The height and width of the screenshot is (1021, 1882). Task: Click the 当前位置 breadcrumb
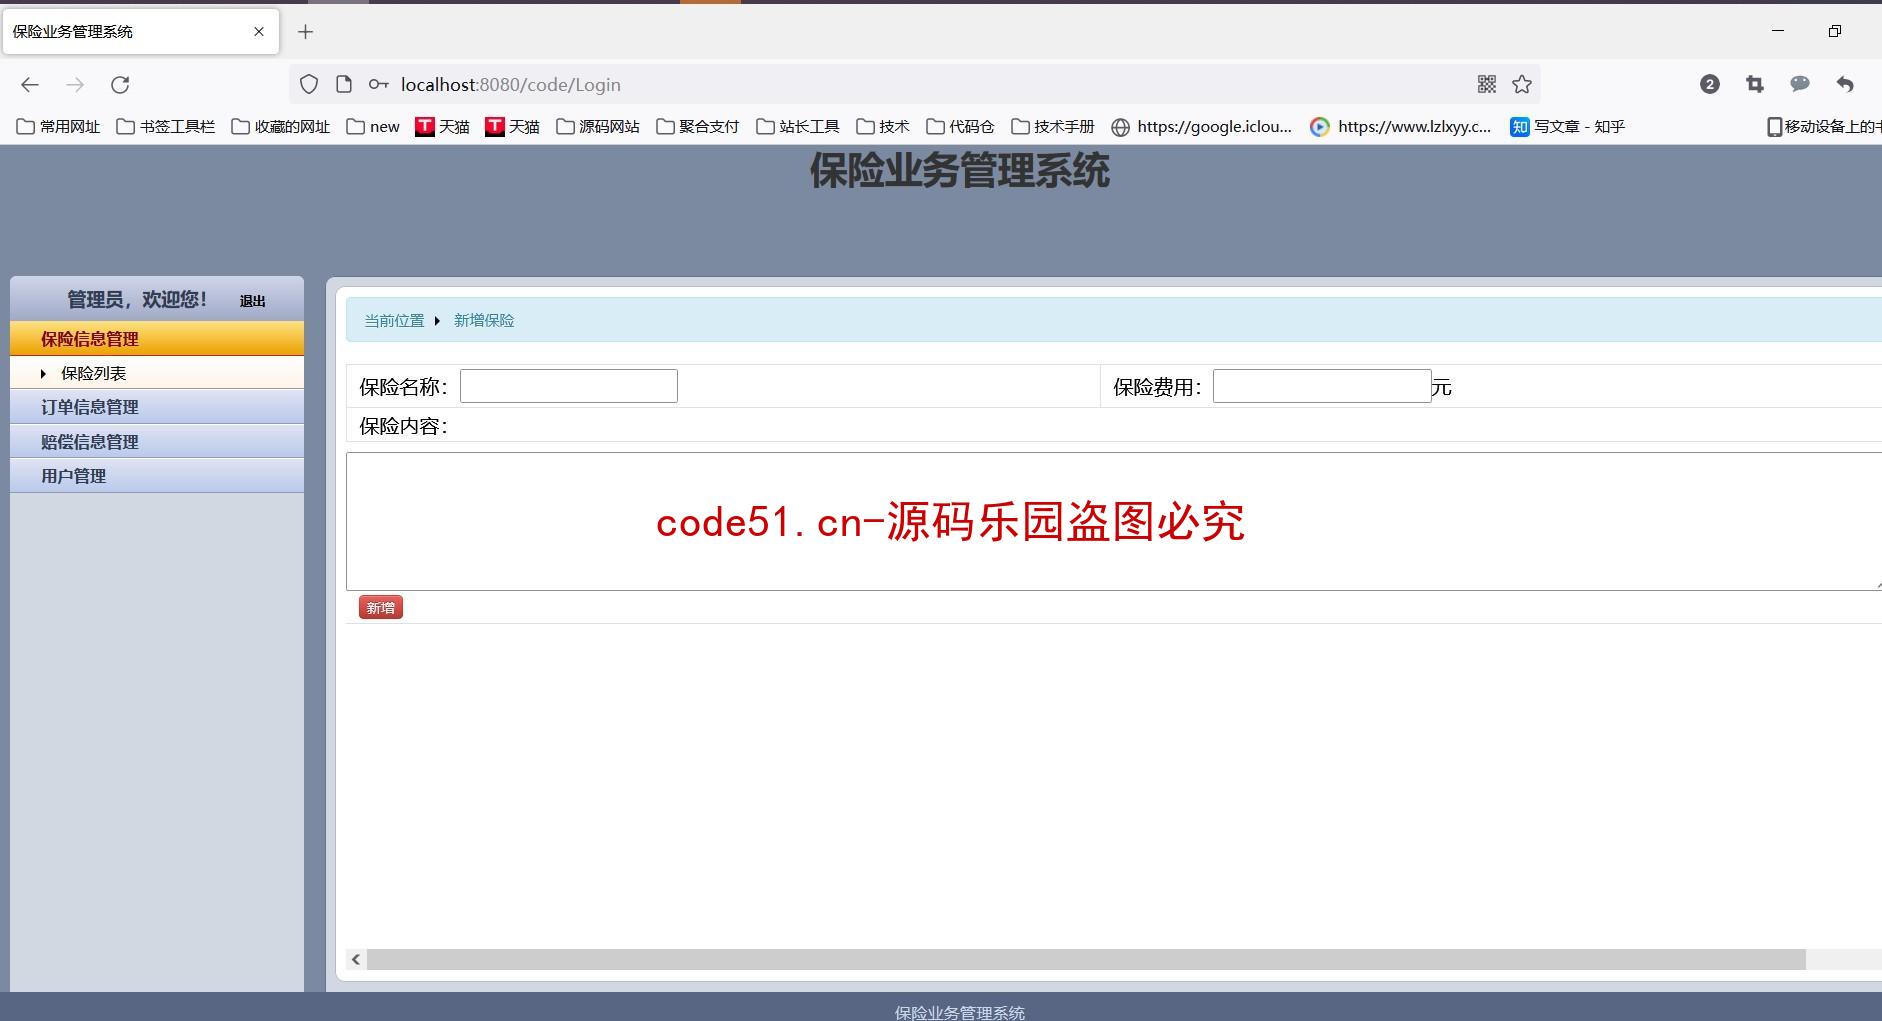tap(394, 321)
